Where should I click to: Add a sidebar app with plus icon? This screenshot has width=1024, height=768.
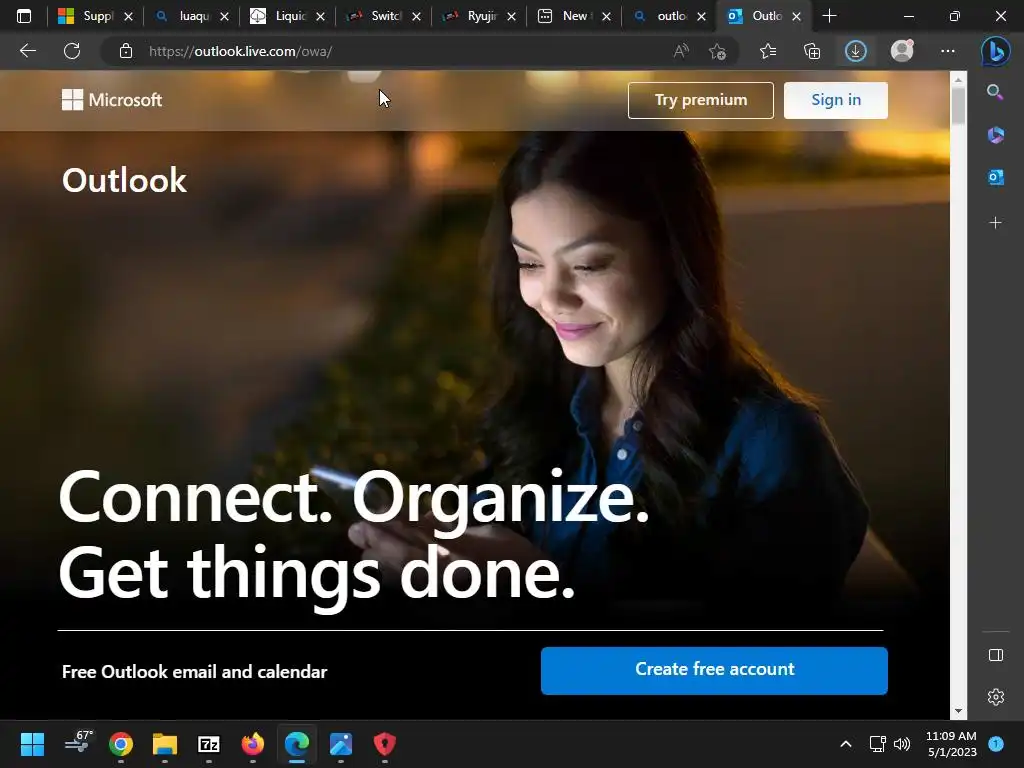point(995,223)
